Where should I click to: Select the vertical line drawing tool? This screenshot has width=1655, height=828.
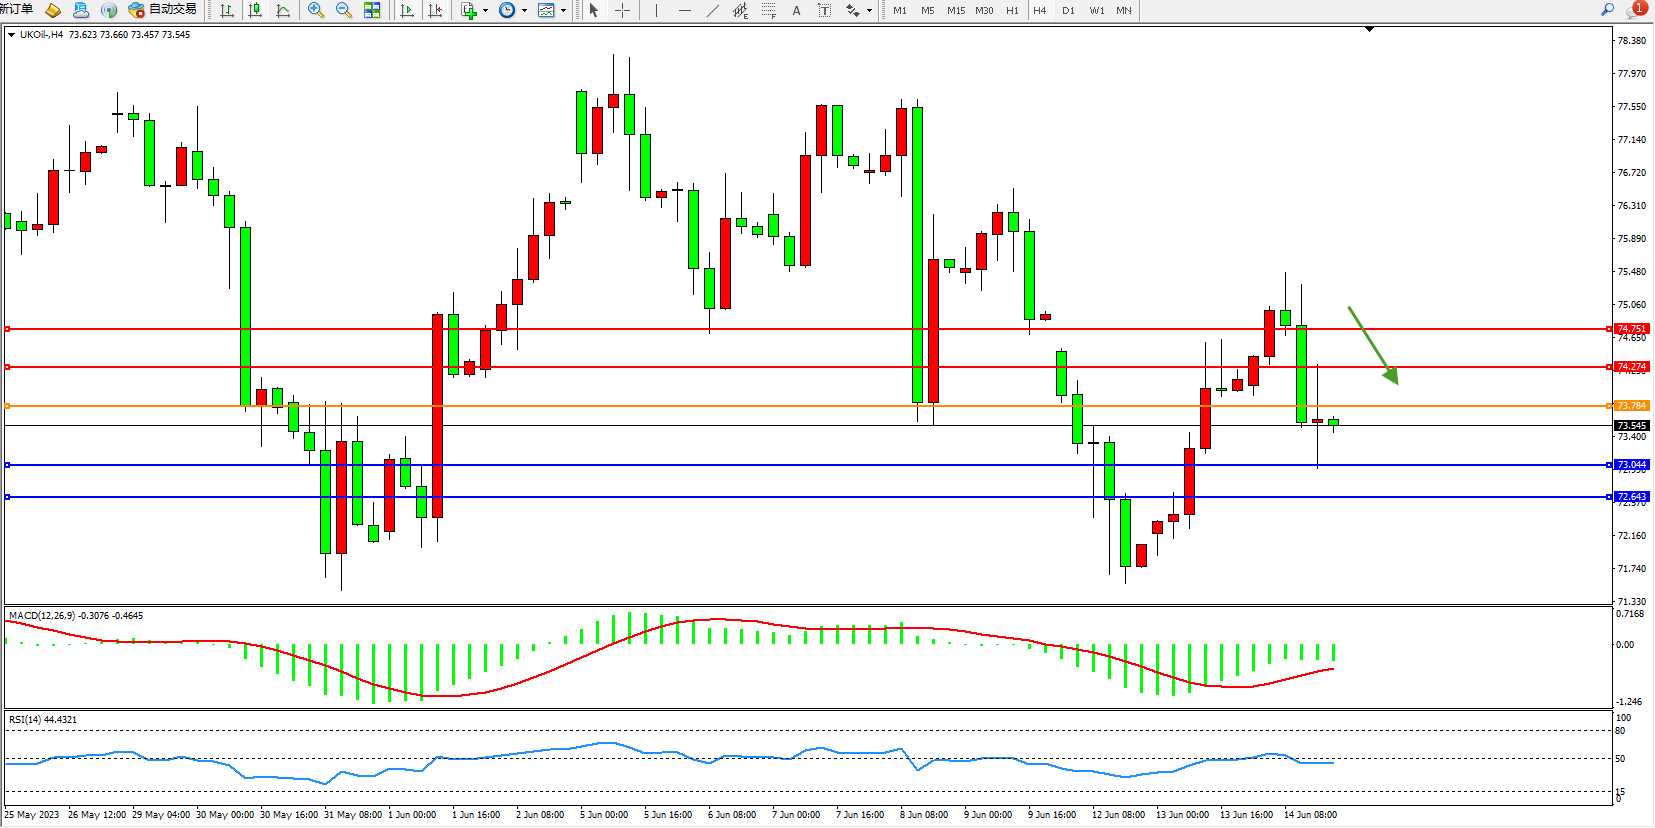656,10
